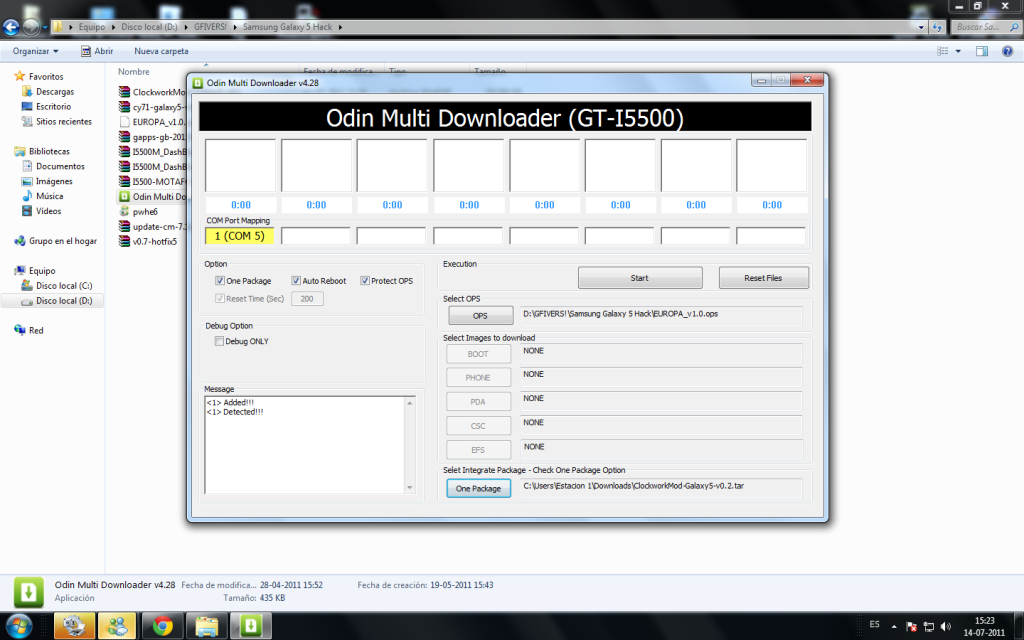Click the volume speaker tray icon
The height and width of the screenshot is (640, 1024).
946,627
